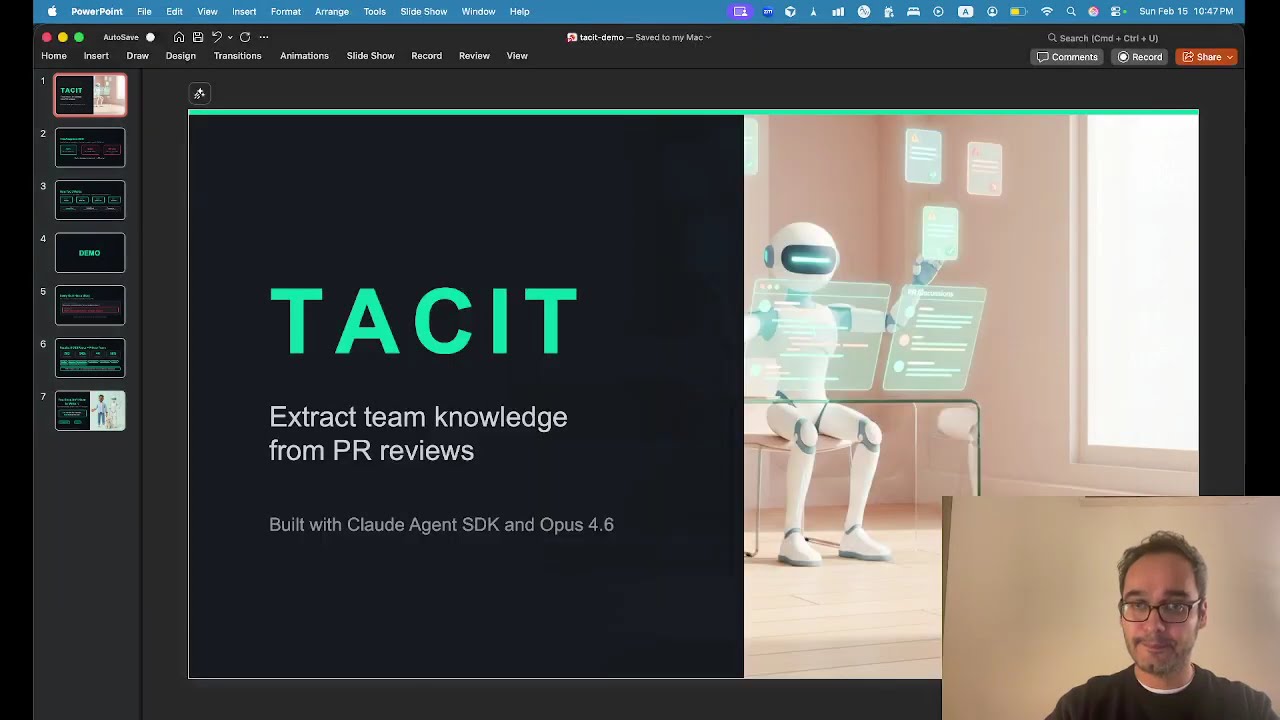Screen dimensions: 1280x720
Task: Click the Designer ideas icon above the slide
Action: [199, 94]
